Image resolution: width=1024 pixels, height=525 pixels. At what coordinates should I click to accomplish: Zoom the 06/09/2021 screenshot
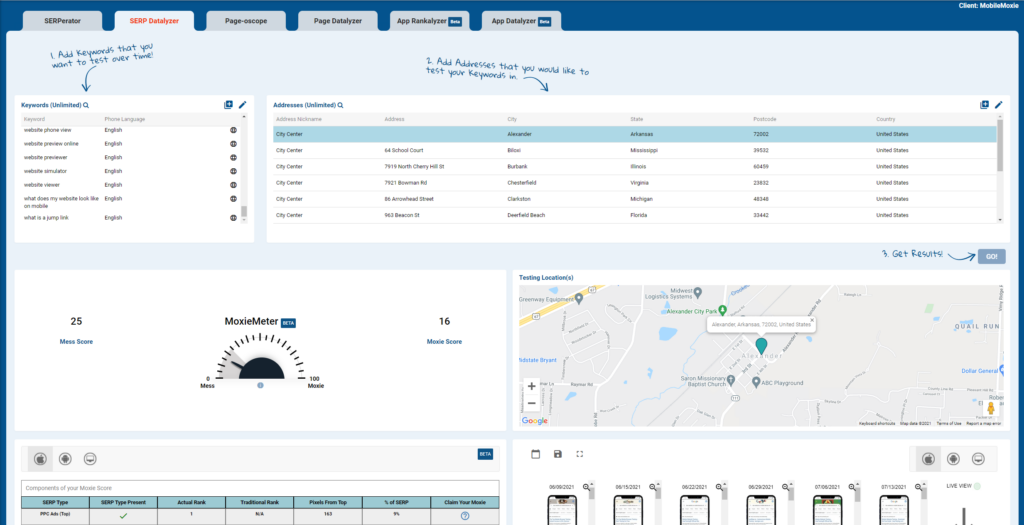tap(586, 487)
